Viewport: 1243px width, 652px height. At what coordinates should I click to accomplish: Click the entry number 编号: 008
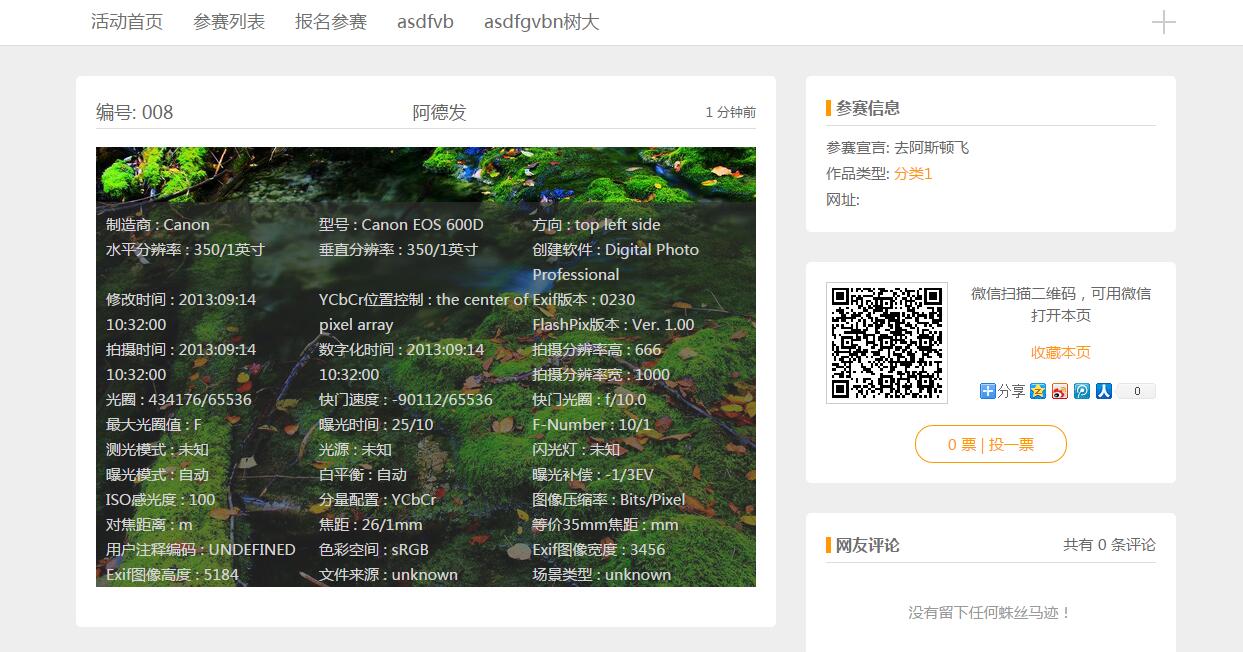point(135,112)
